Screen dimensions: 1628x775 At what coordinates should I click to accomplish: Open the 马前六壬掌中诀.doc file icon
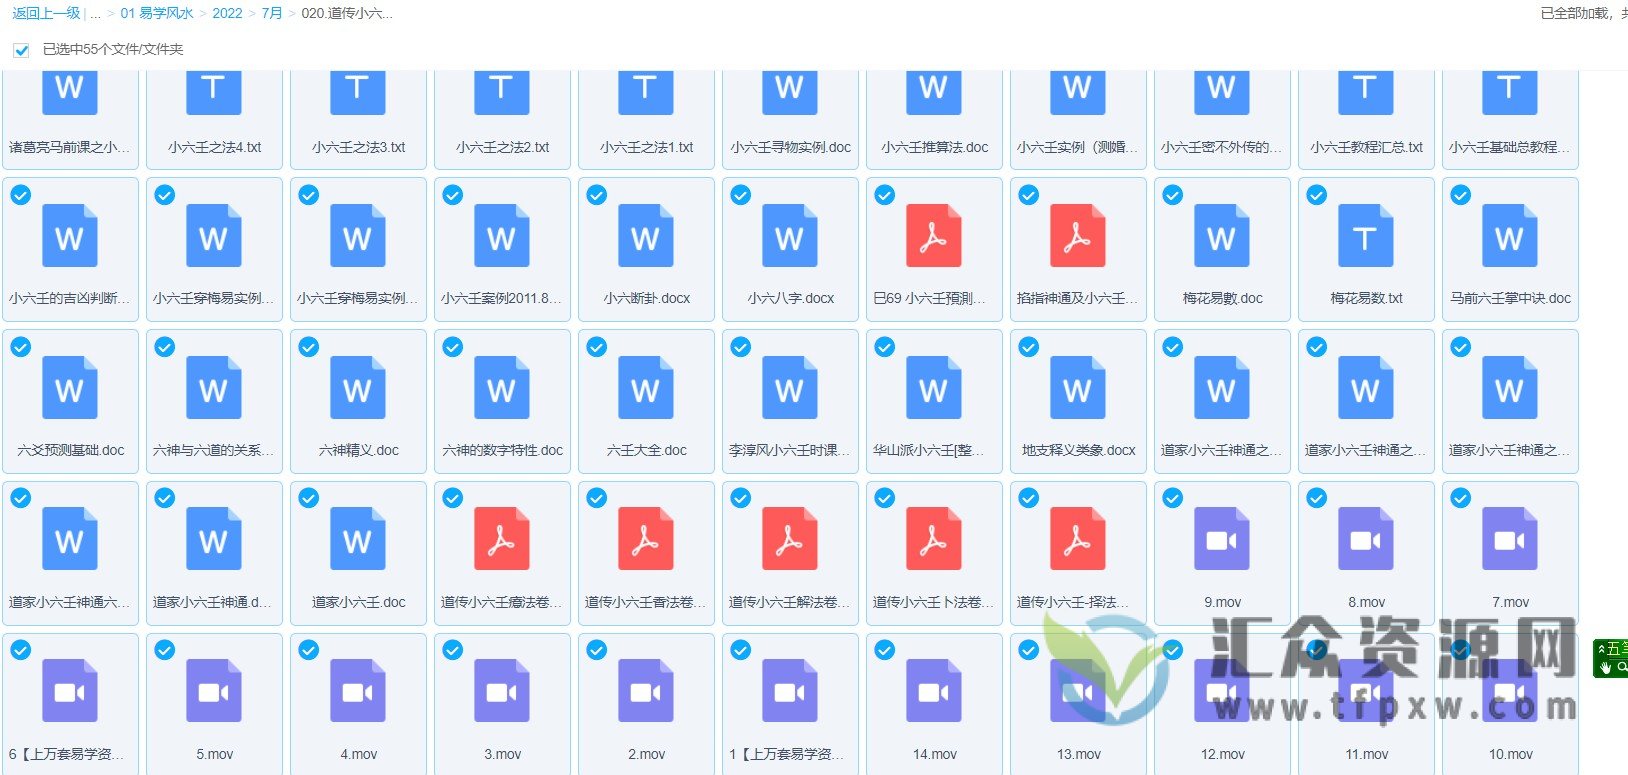coord(1509,237)
